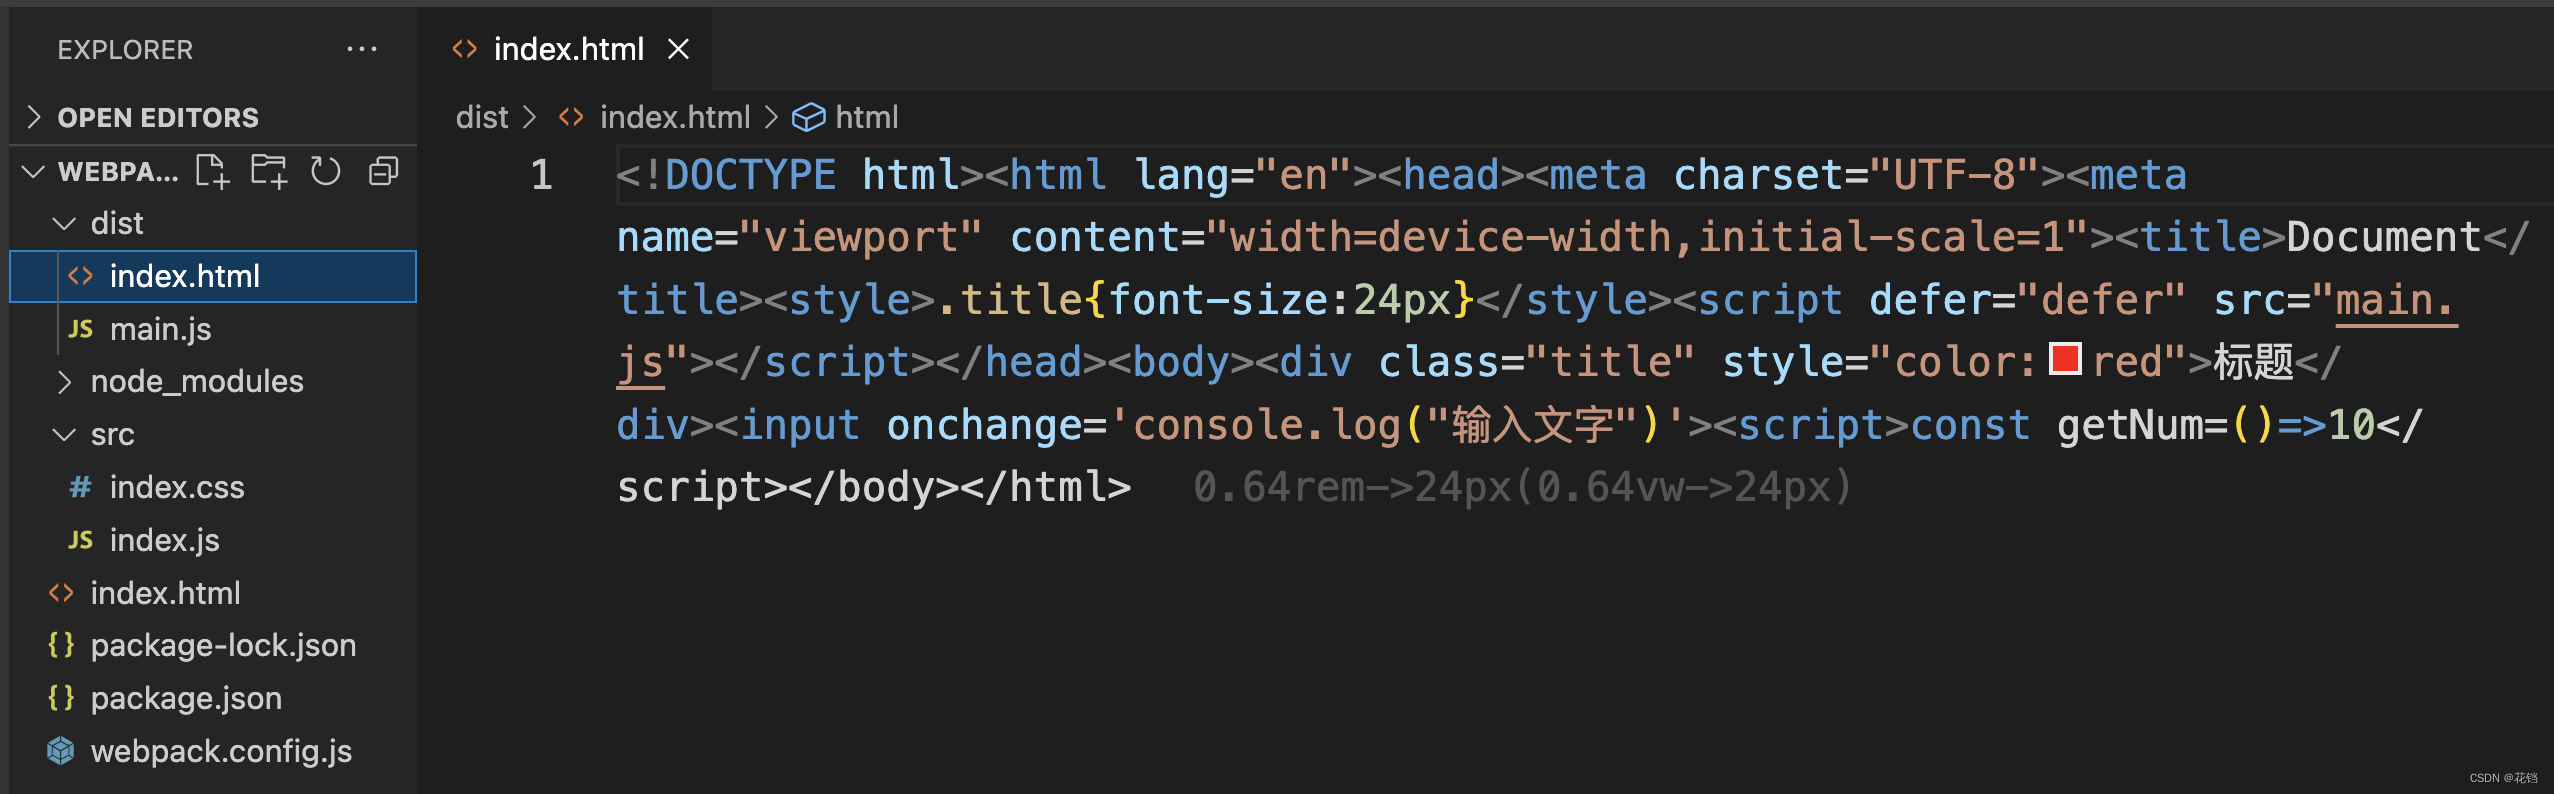
Task: Click the index.html breadcrumb segment
Action: coord(675,118)
